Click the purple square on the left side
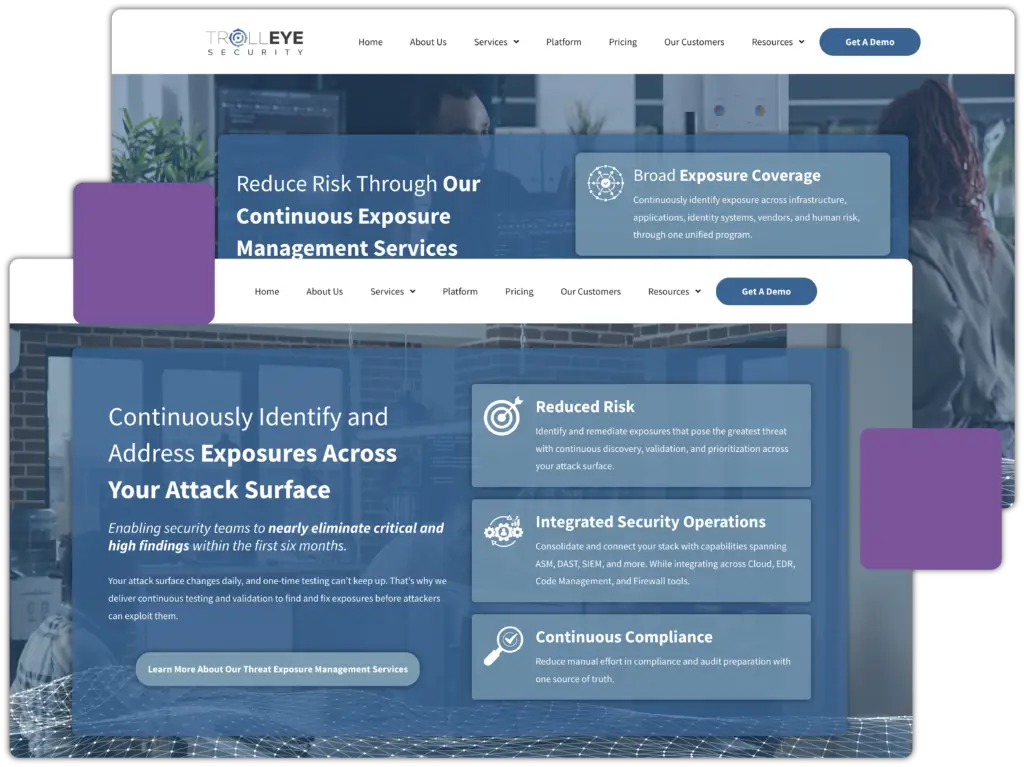This screenshot has height=767, width=1024. (x=144, y=253)
